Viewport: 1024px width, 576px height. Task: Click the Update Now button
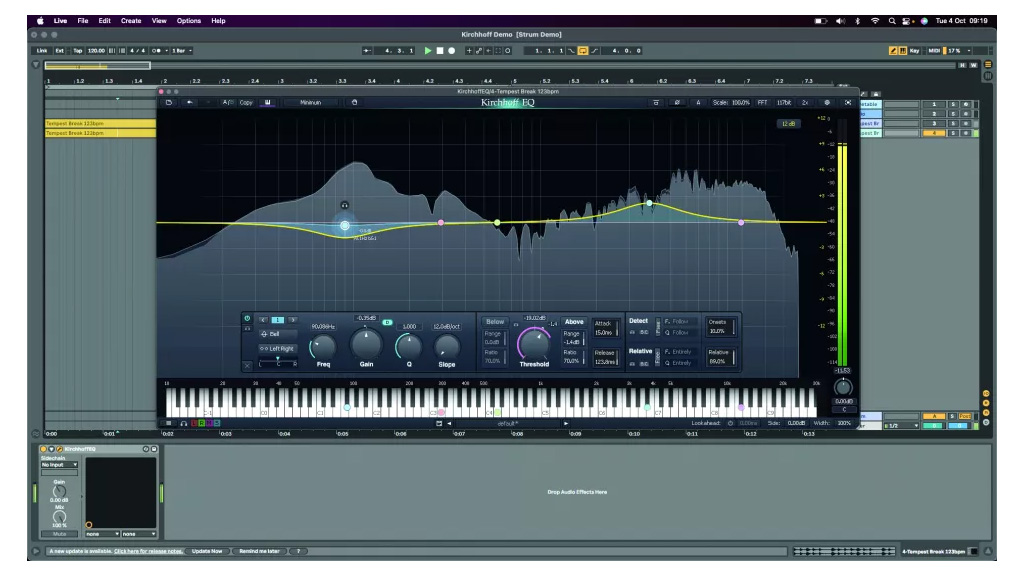point(207,551)
